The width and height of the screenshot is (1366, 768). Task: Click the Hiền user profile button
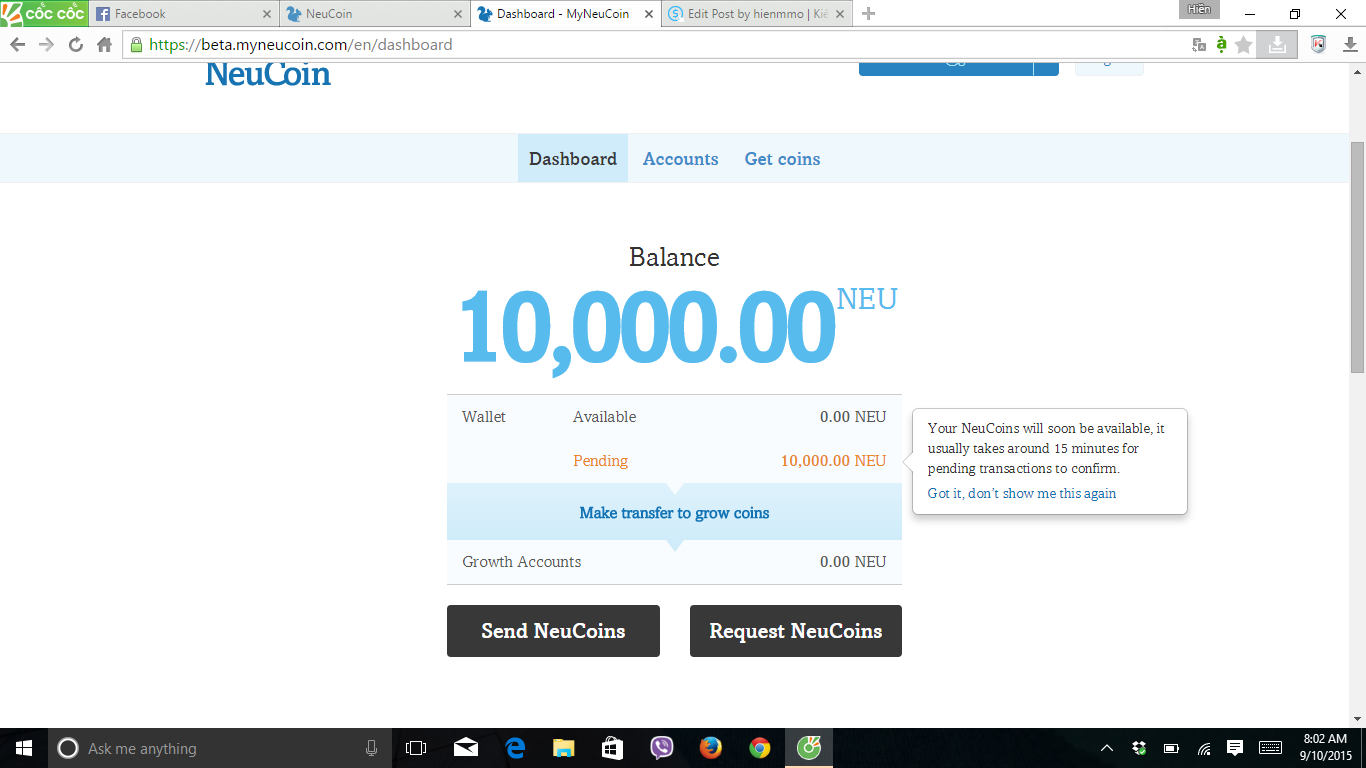click(x=1199, y=9)
